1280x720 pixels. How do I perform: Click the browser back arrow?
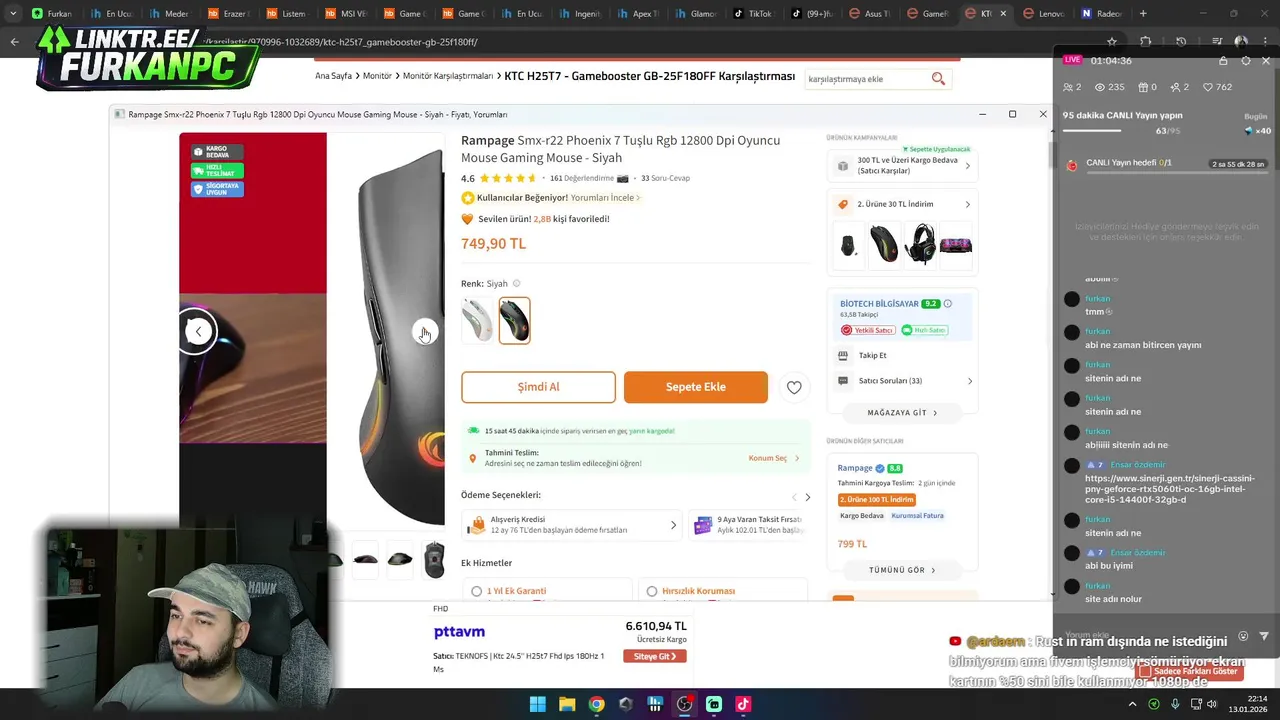[14, 42]
